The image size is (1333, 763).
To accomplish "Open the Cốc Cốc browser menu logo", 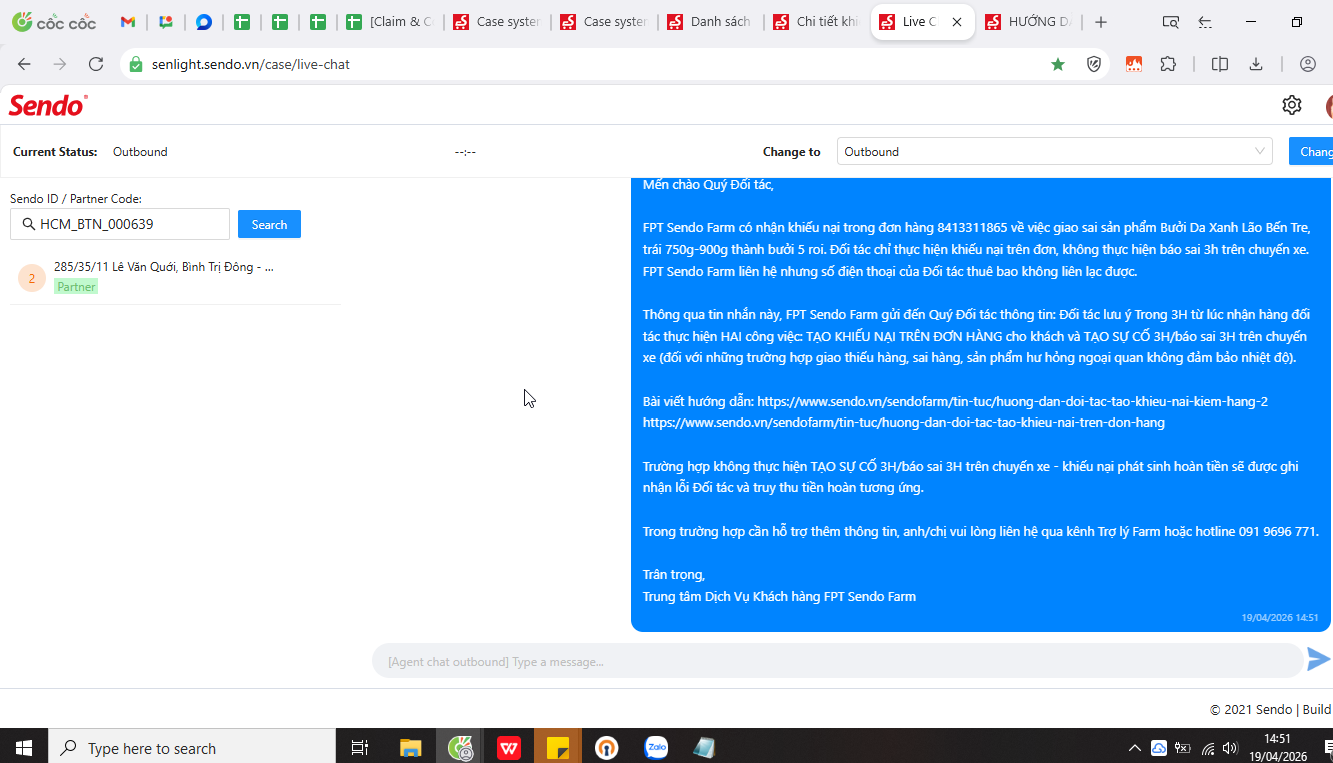I will pos(54,22).
